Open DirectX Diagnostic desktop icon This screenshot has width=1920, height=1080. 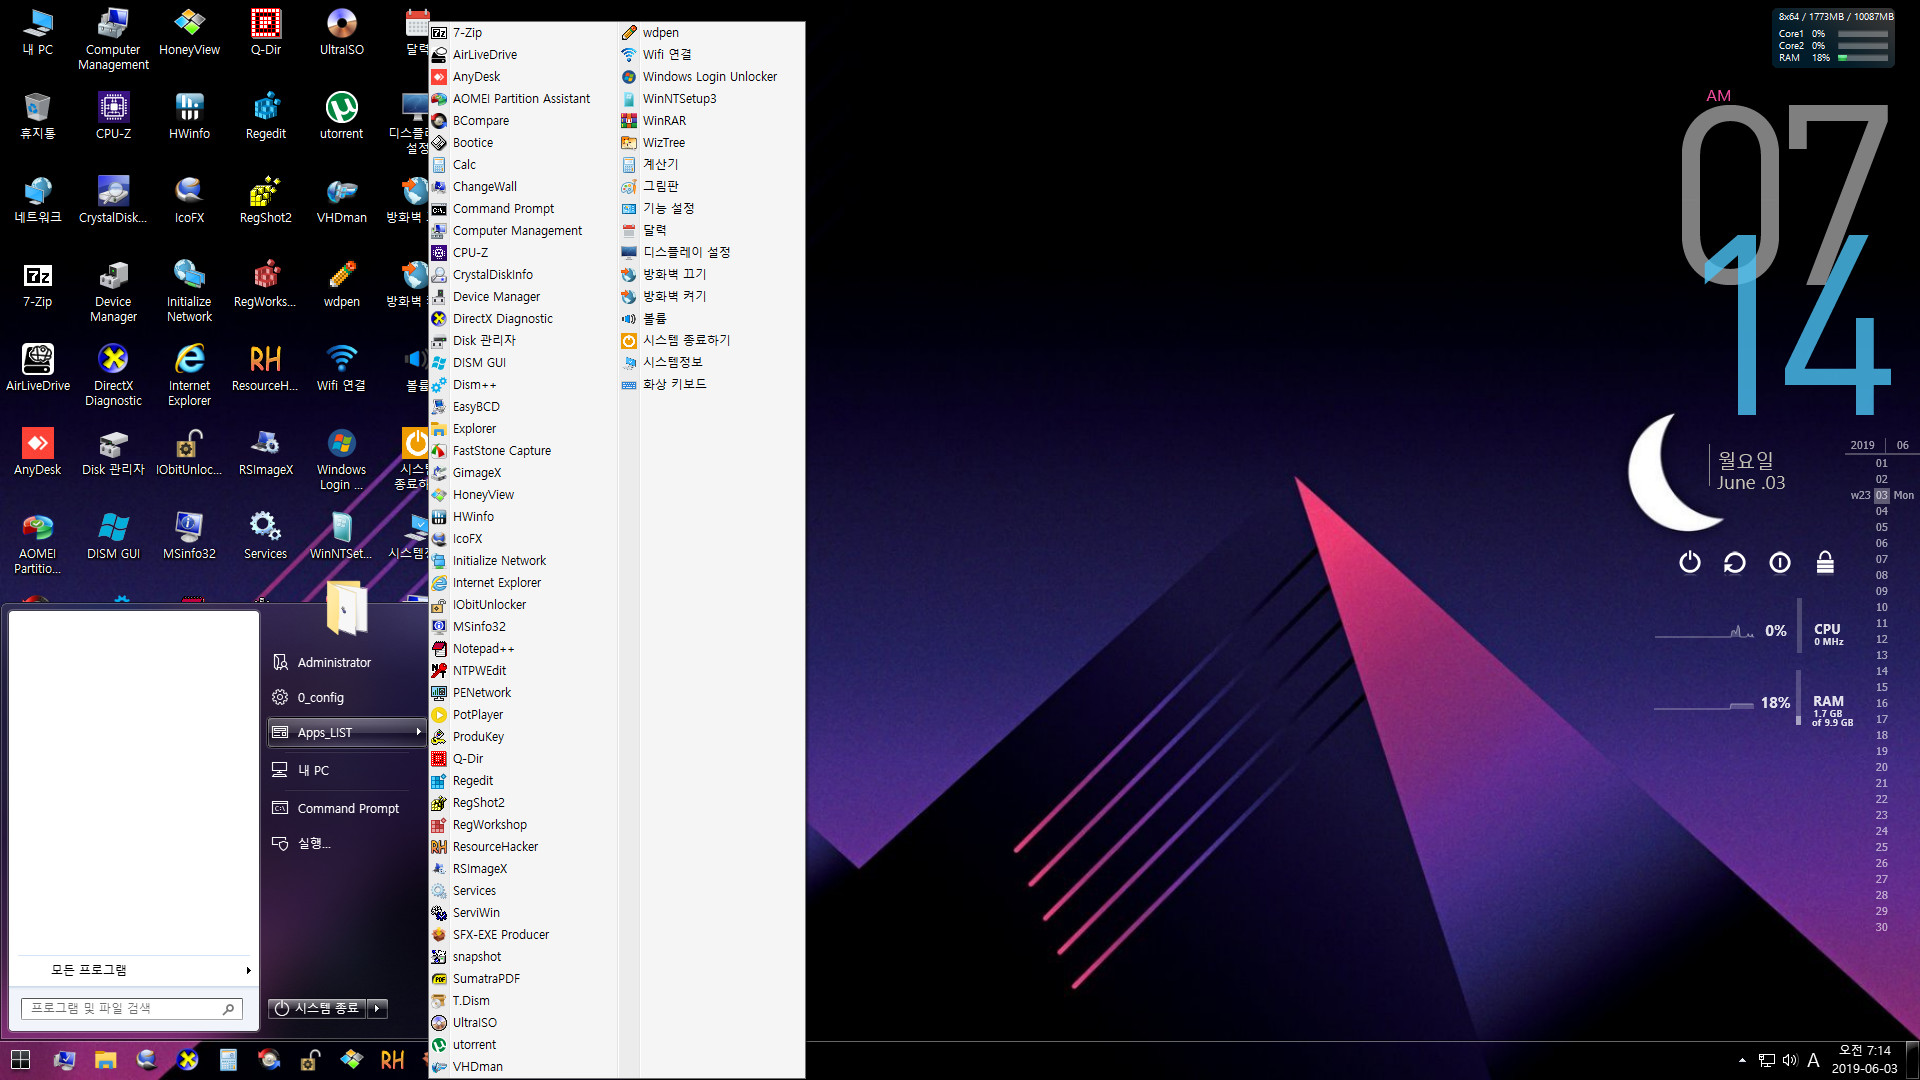click(113, 375)
